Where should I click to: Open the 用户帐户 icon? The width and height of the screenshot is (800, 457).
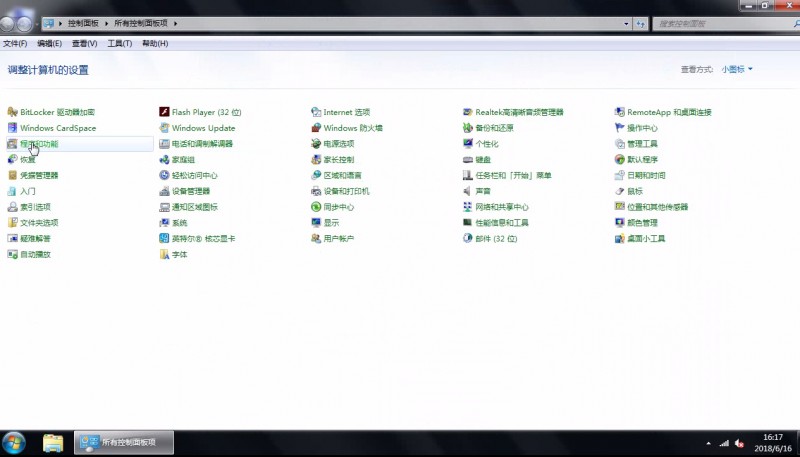316,239
